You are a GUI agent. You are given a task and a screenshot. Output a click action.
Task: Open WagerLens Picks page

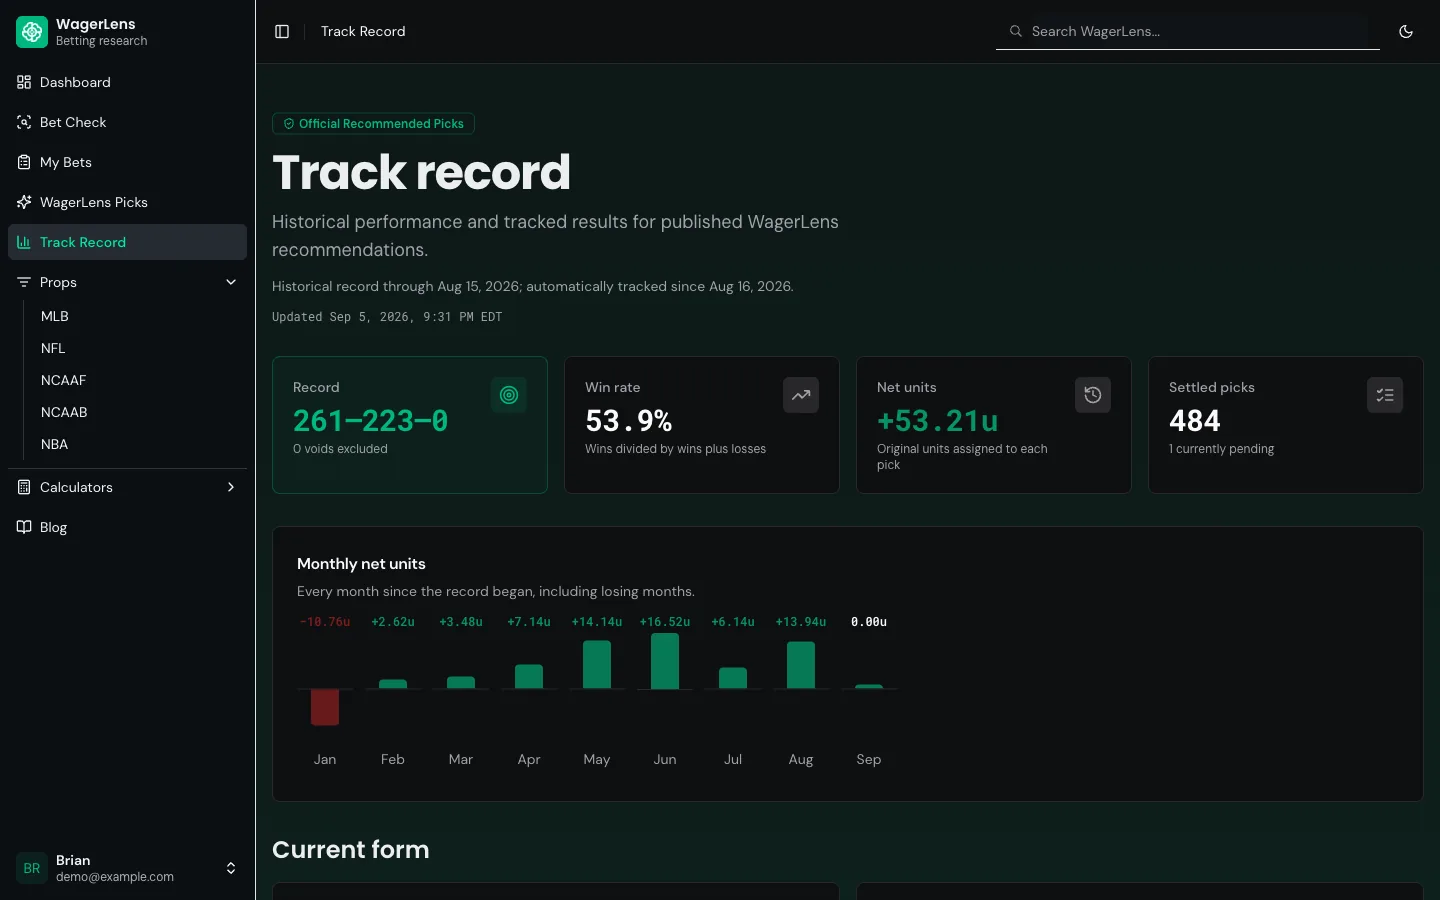tap(127, 202)
